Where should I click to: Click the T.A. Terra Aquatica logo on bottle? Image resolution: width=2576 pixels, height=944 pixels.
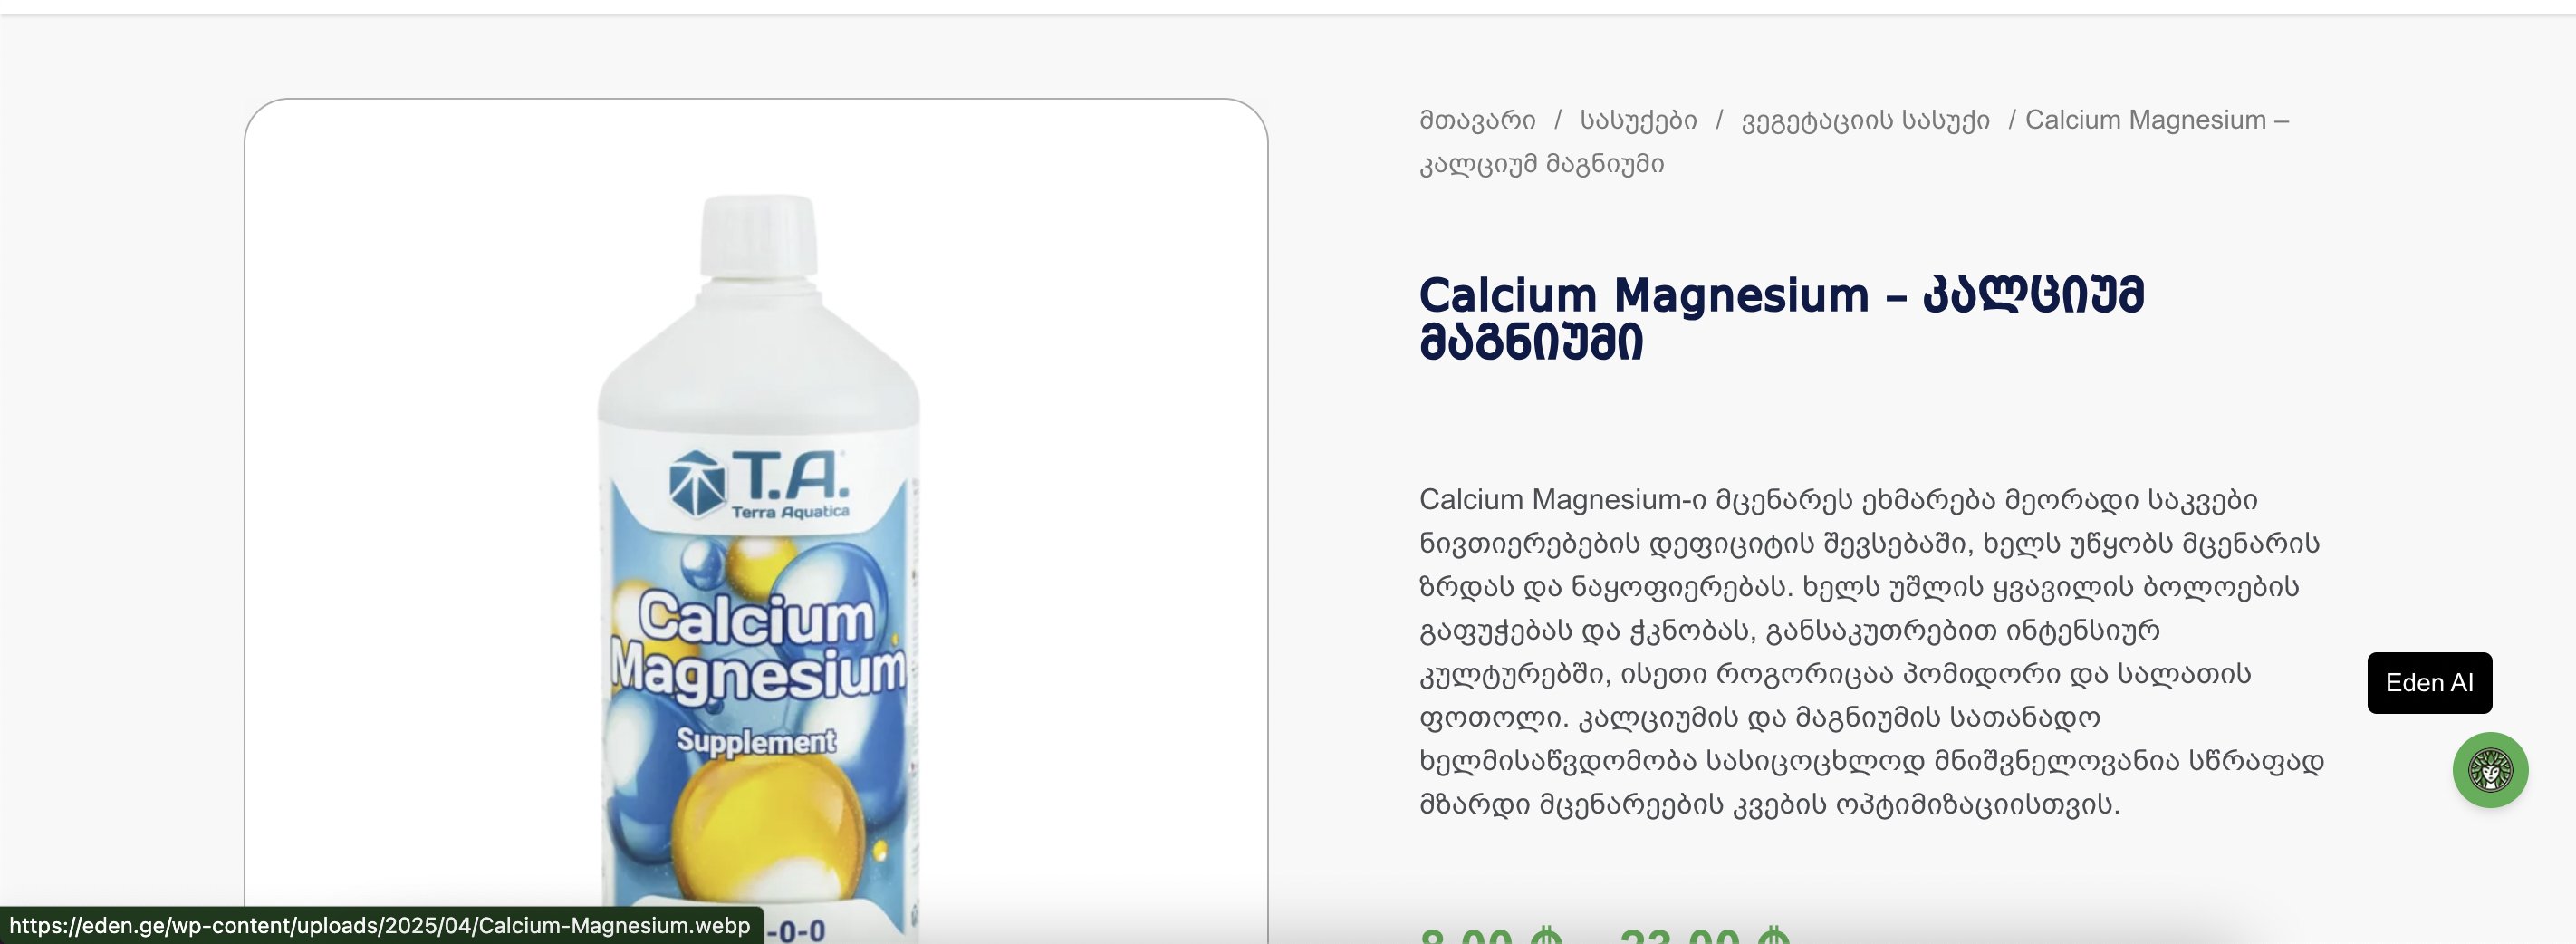759,484
